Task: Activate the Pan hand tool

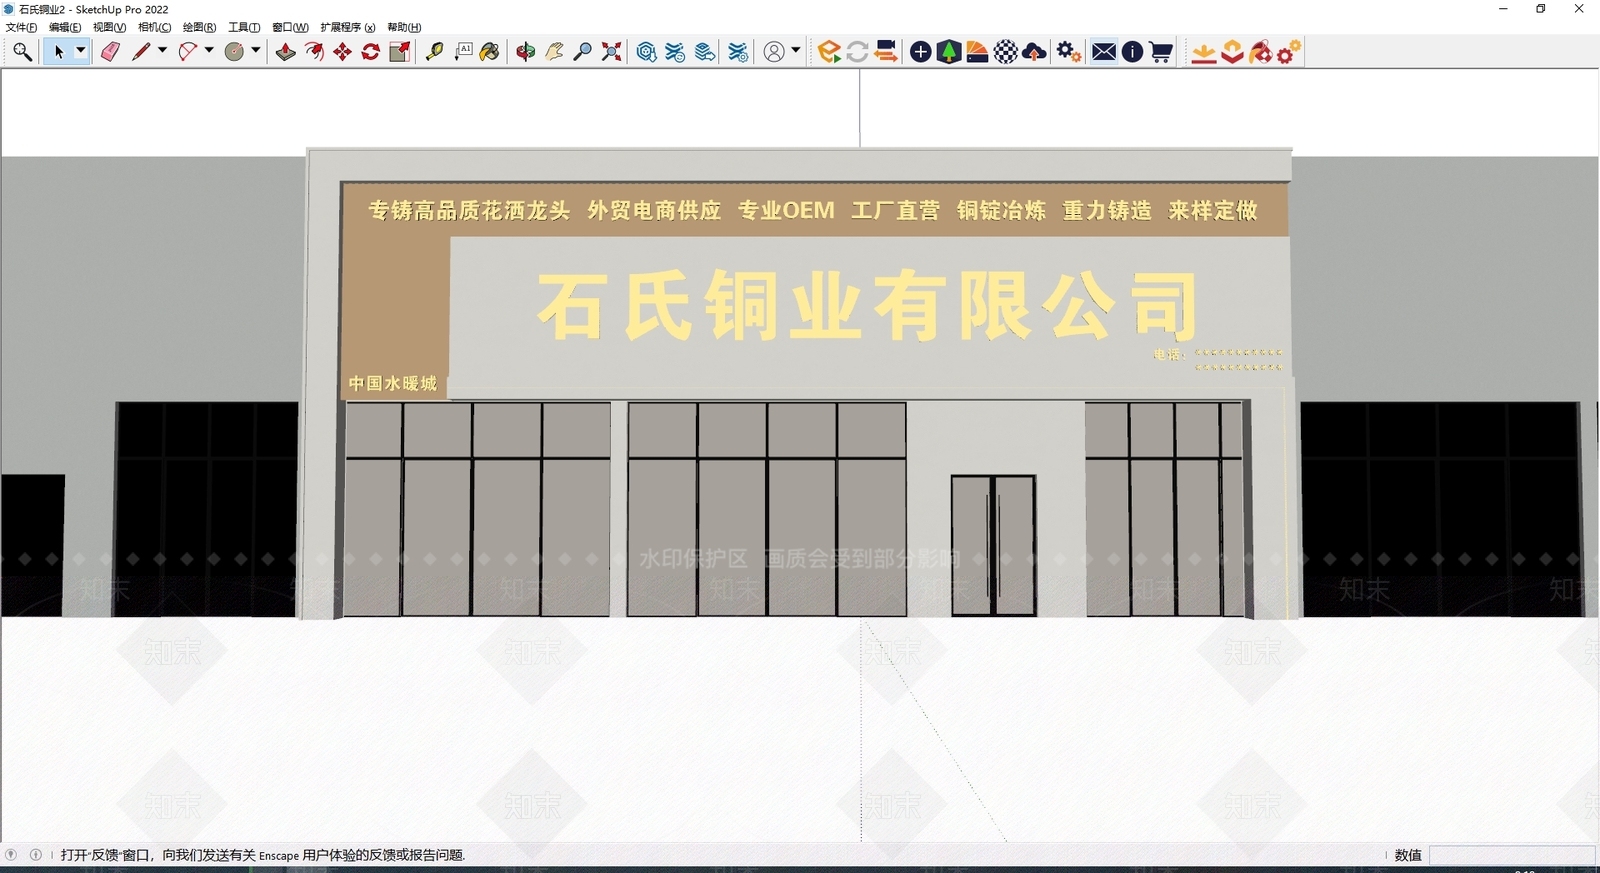Action: pos(554,52)
